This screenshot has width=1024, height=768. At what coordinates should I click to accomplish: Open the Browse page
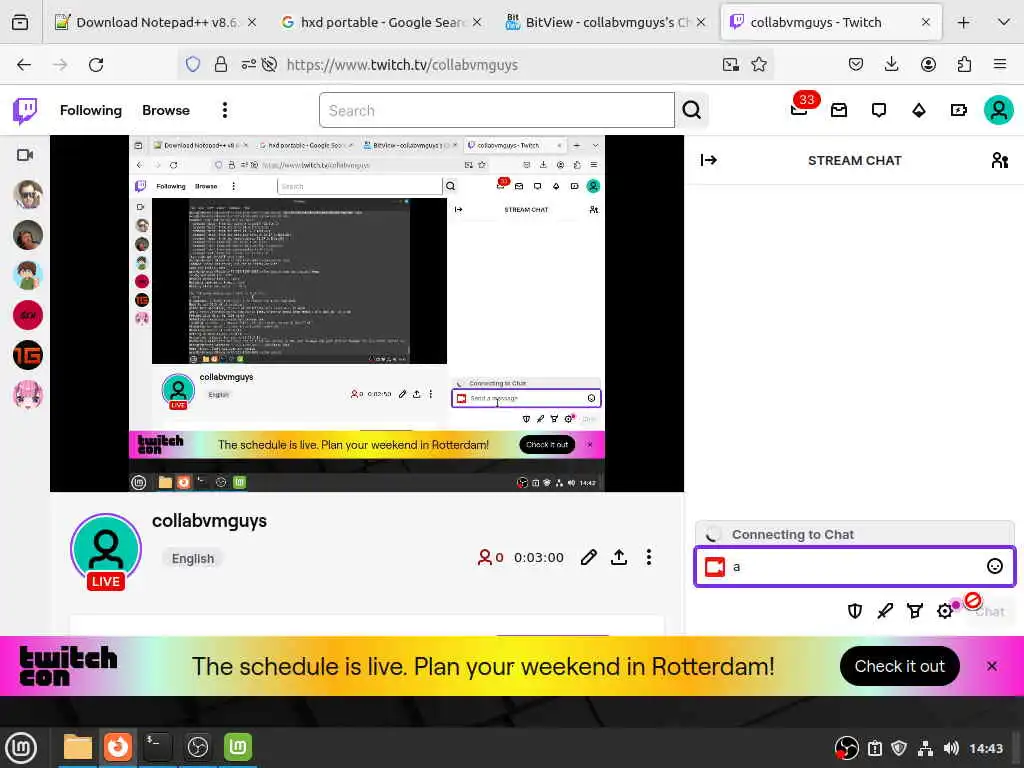pos(166,110)
